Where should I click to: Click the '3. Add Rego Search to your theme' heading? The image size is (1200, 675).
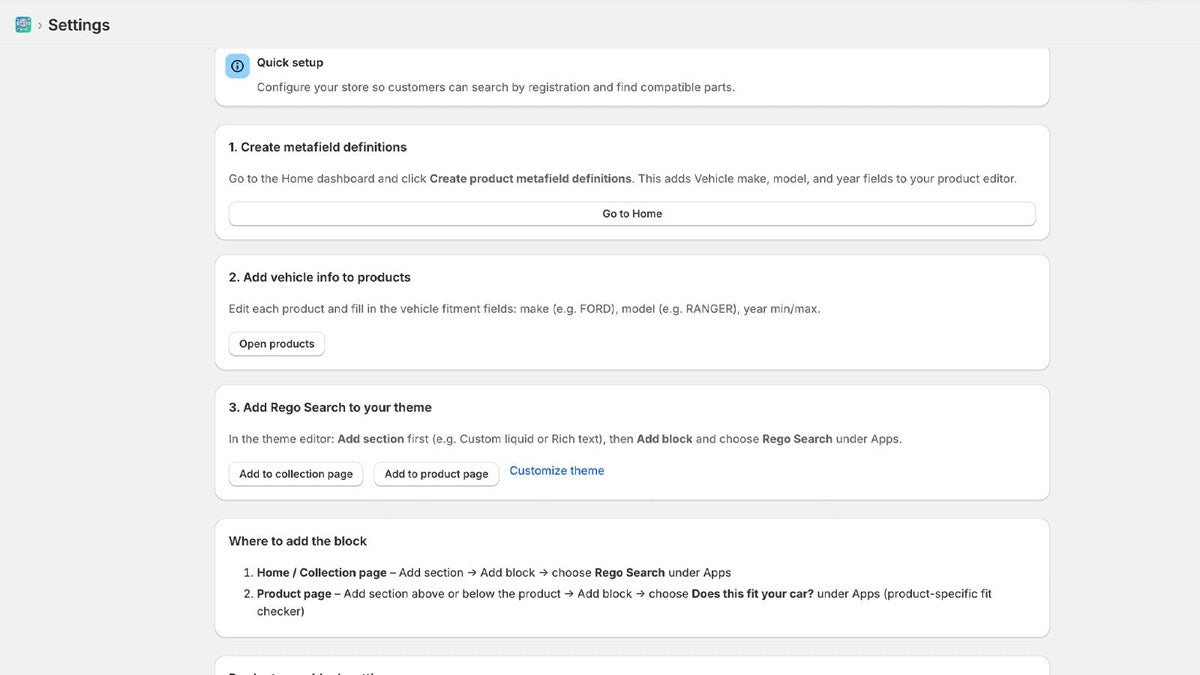pyautogui.click(x=330, y=407)
